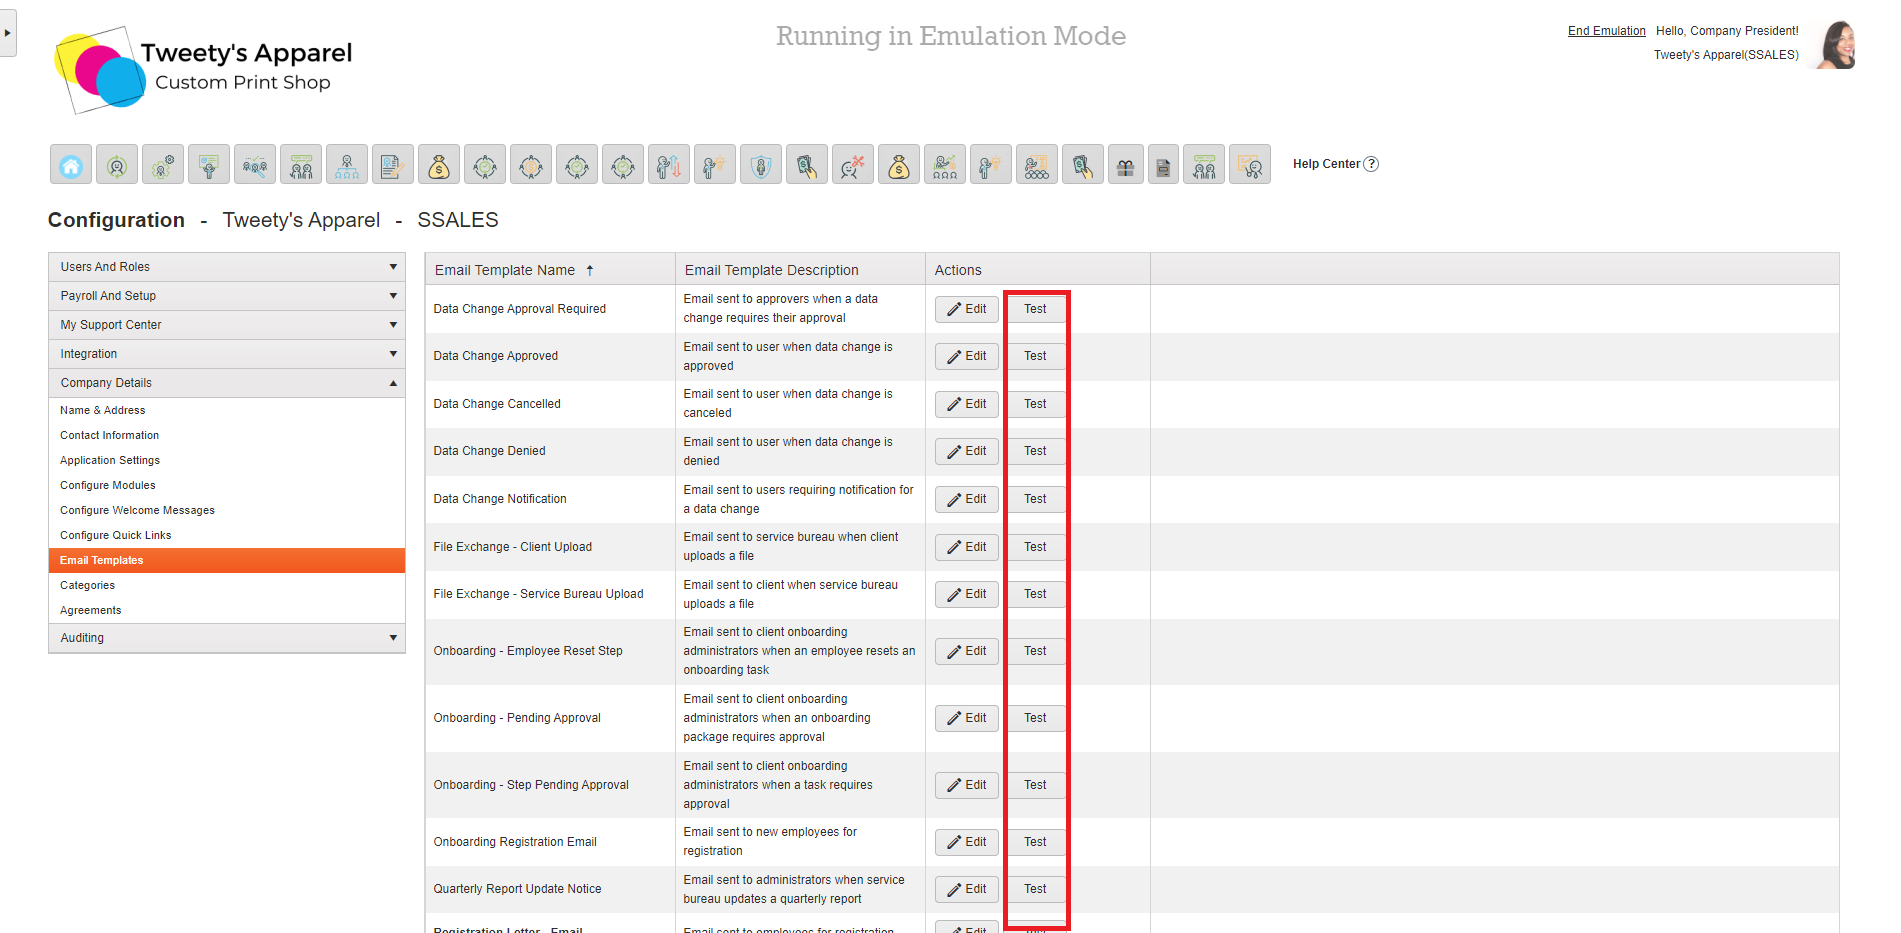Screen dimensions: 1901x933
Task: Test the Data Change Denied email
Action: [1035, 451]
